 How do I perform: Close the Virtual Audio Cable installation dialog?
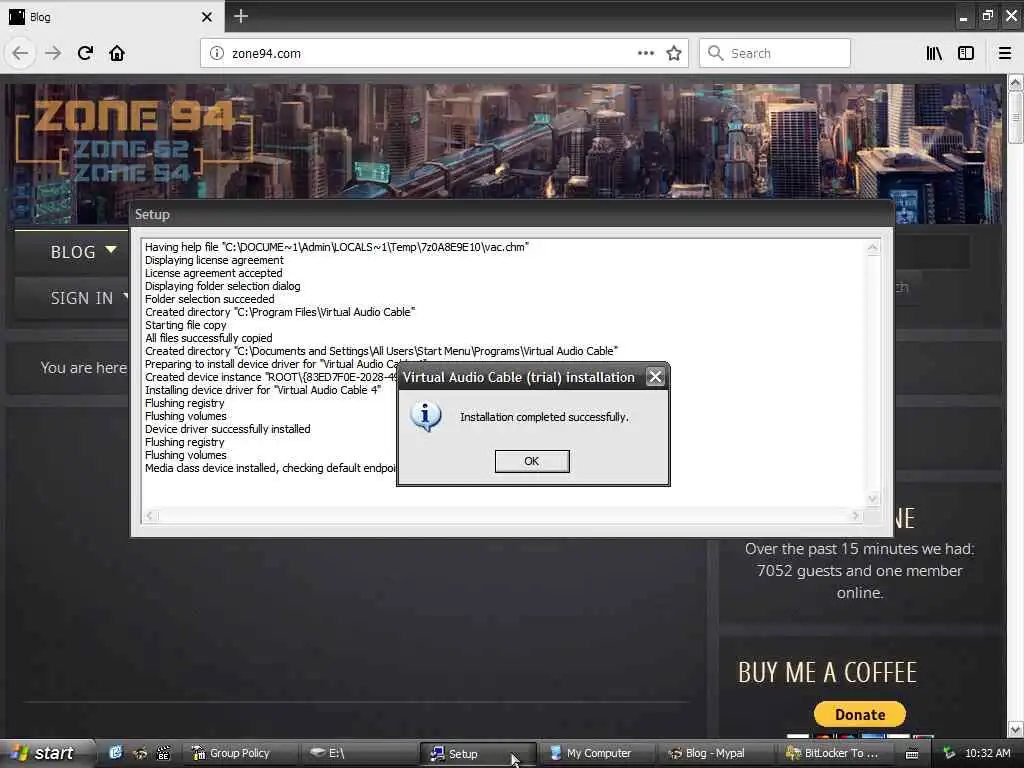coord(654,377)
